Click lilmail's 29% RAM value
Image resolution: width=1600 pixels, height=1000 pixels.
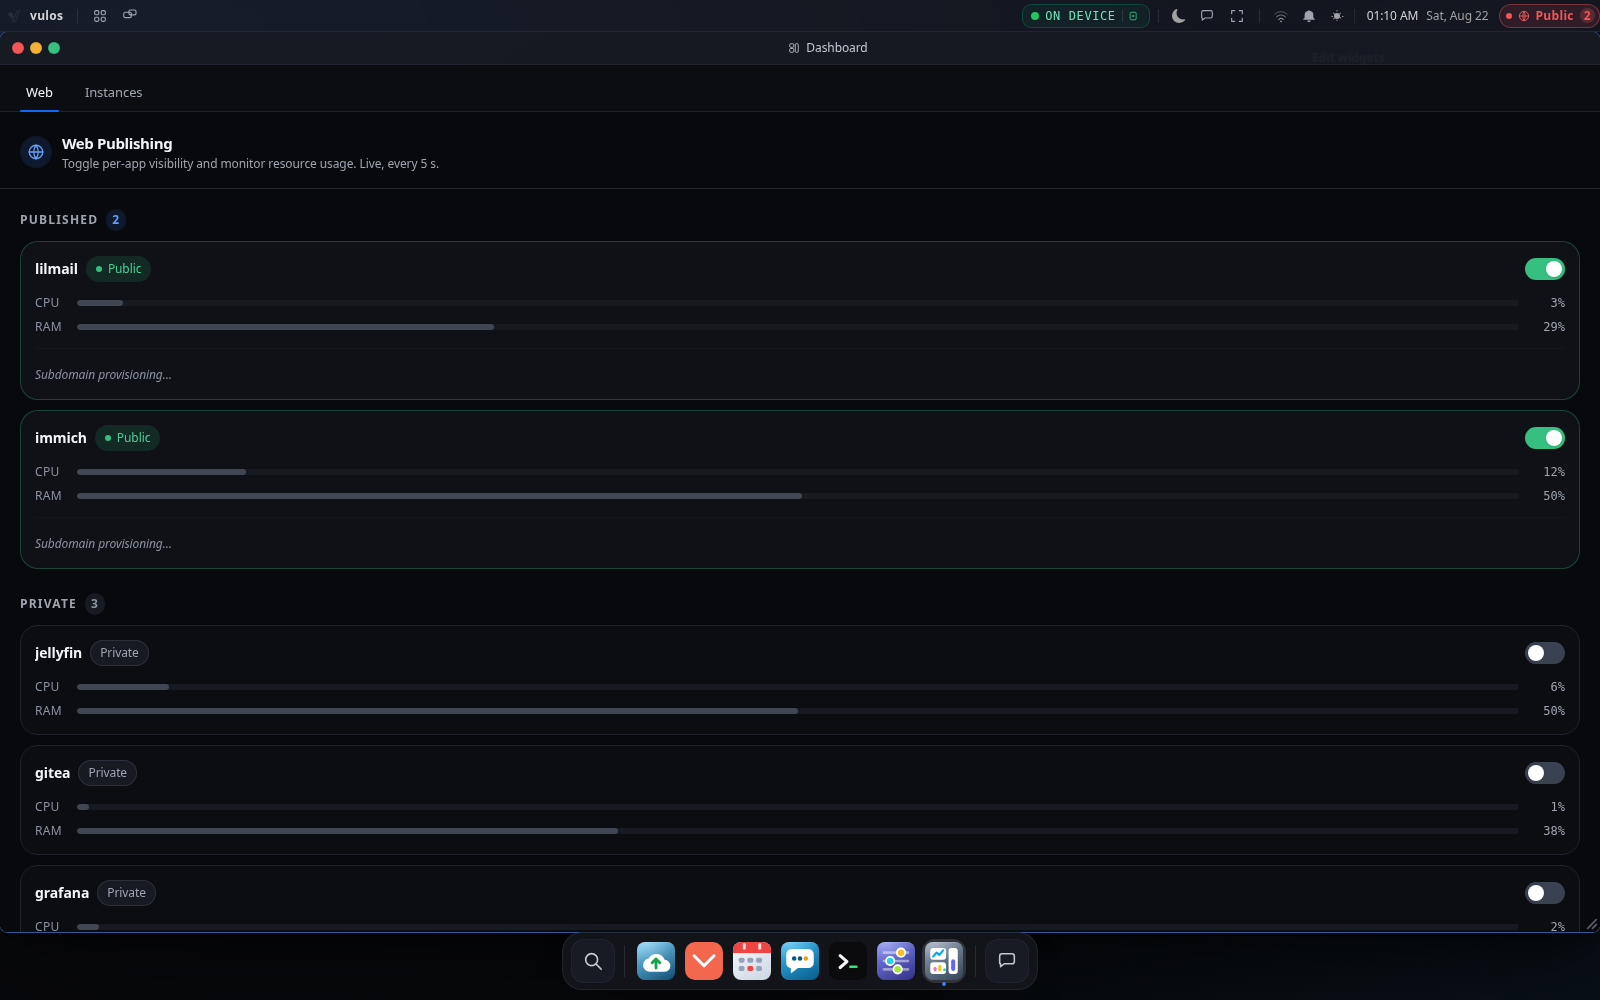tap(1554, 327)
